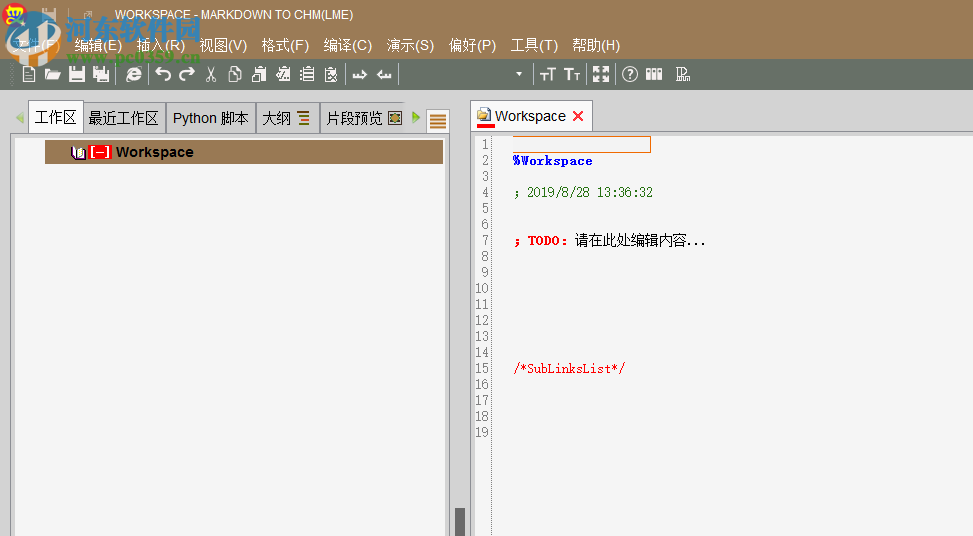This screenshot has height=536, width=973.
Task: Click the left panel vertical scrollbar thumb
Action: (x=460, y=521)
